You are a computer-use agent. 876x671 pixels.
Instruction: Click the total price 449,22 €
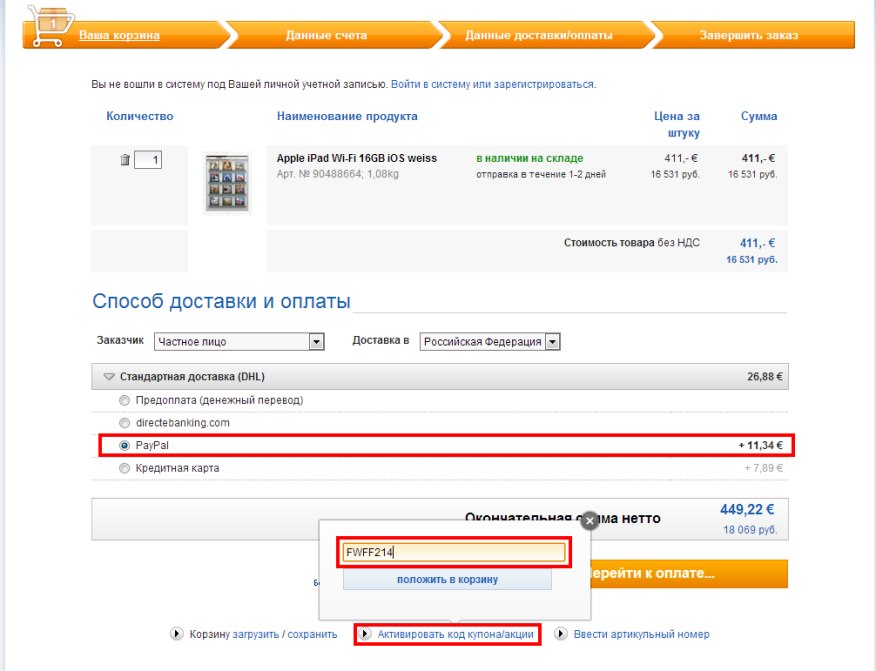click(747, 510)
